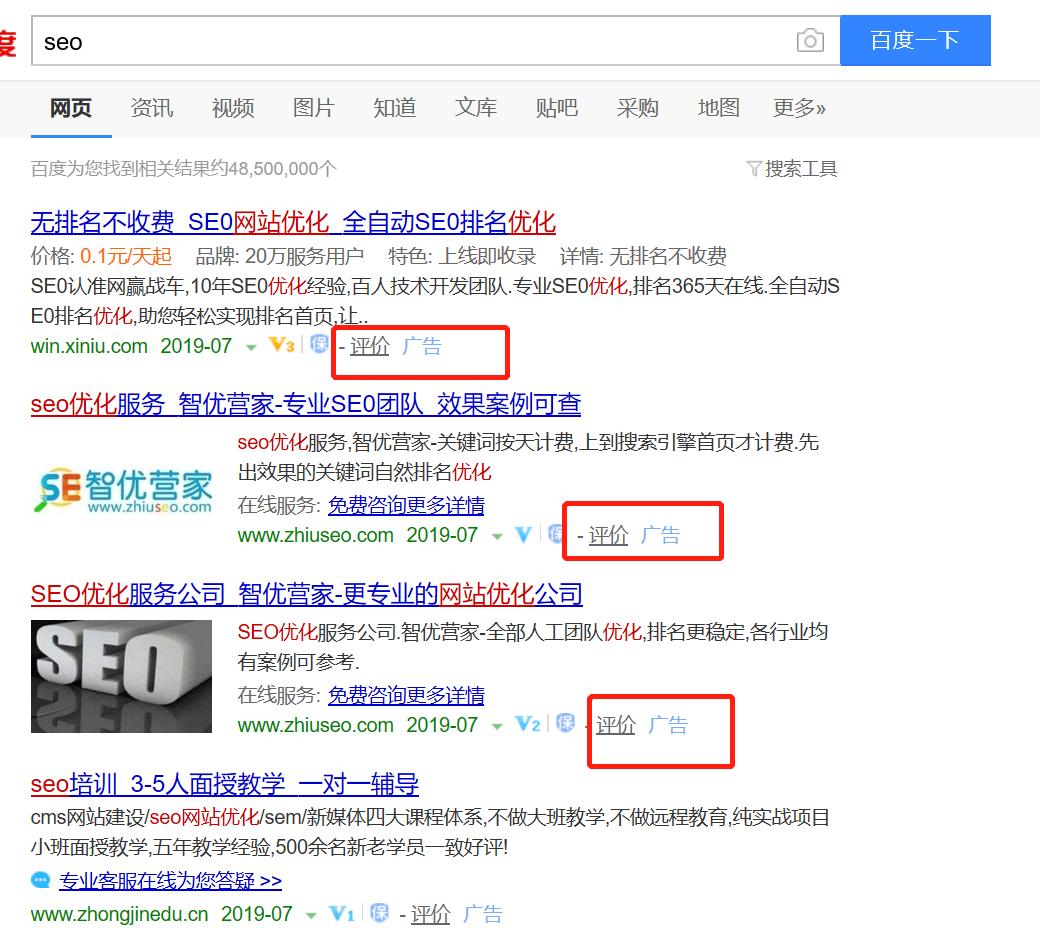Click the 保 shield icon on the zhongjinedu result
The height and width of the screenshot is (928, 1040).
[x=380, y=914]
